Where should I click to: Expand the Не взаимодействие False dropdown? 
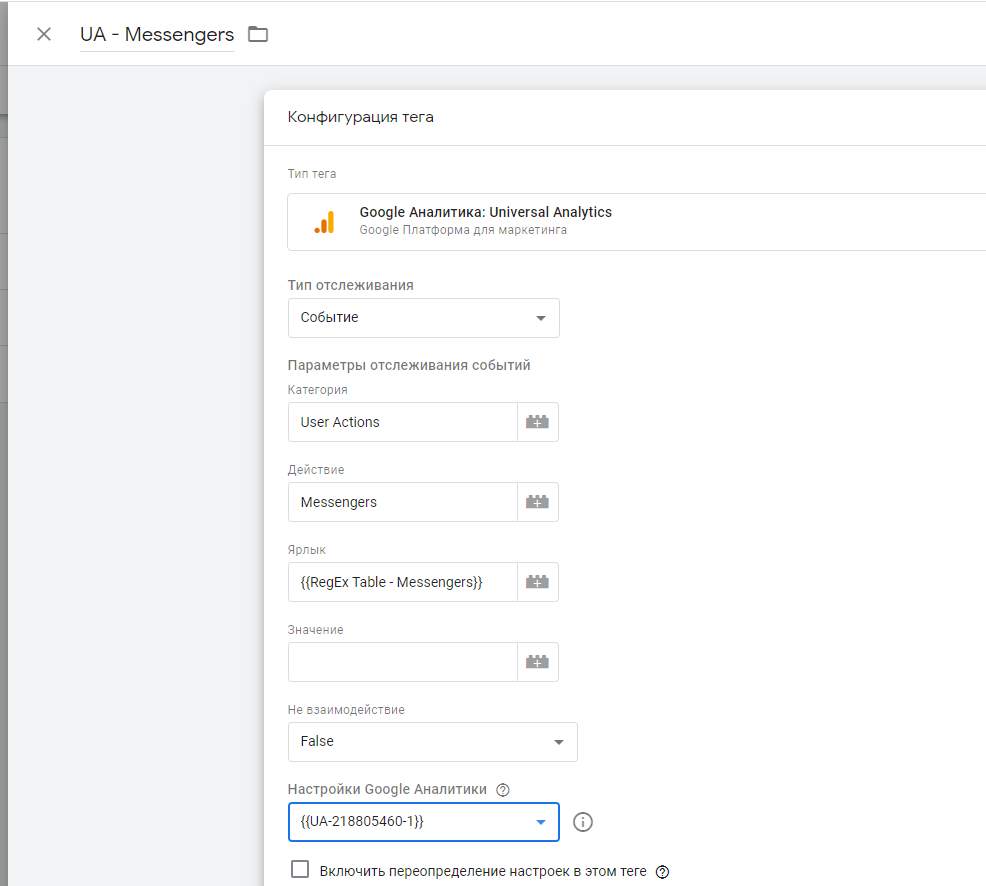tap(432, 742)
